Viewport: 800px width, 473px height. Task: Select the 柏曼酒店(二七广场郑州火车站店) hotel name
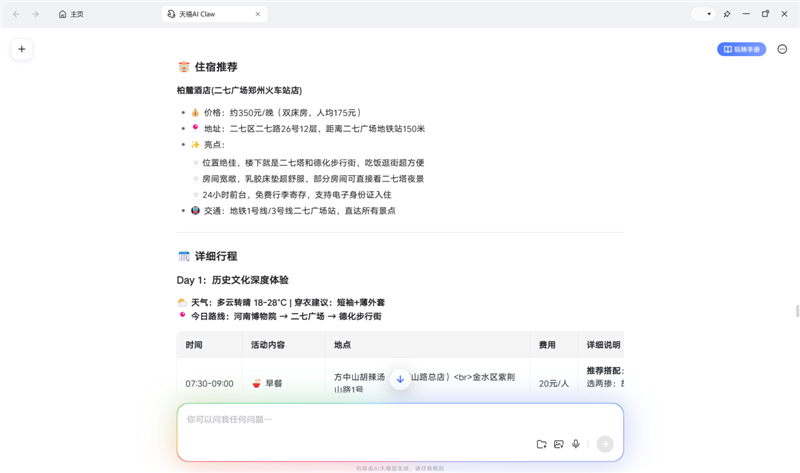pyautogui.click(x=239, y=90)
